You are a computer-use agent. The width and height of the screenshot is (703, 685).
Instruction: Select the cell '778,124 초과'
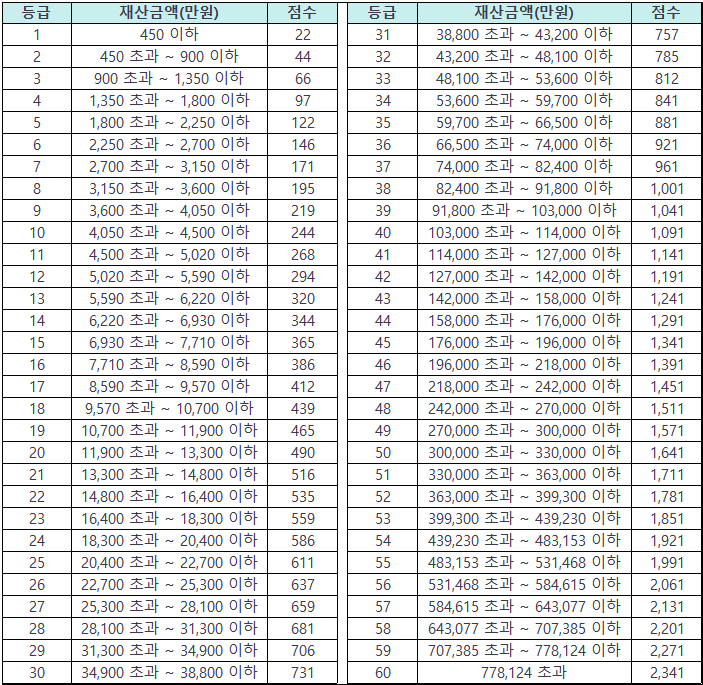pos(524,672)
